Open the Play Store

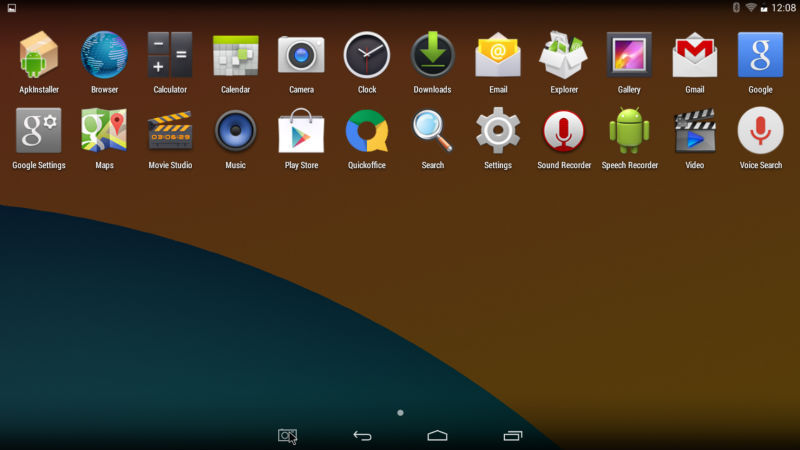pos(301,131)
